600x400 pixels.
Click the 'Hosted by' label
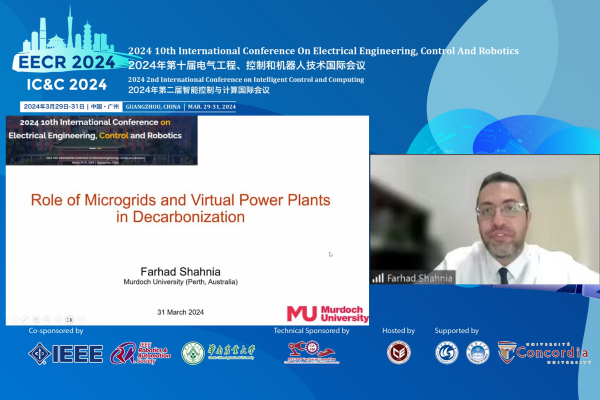pos(399,331)
